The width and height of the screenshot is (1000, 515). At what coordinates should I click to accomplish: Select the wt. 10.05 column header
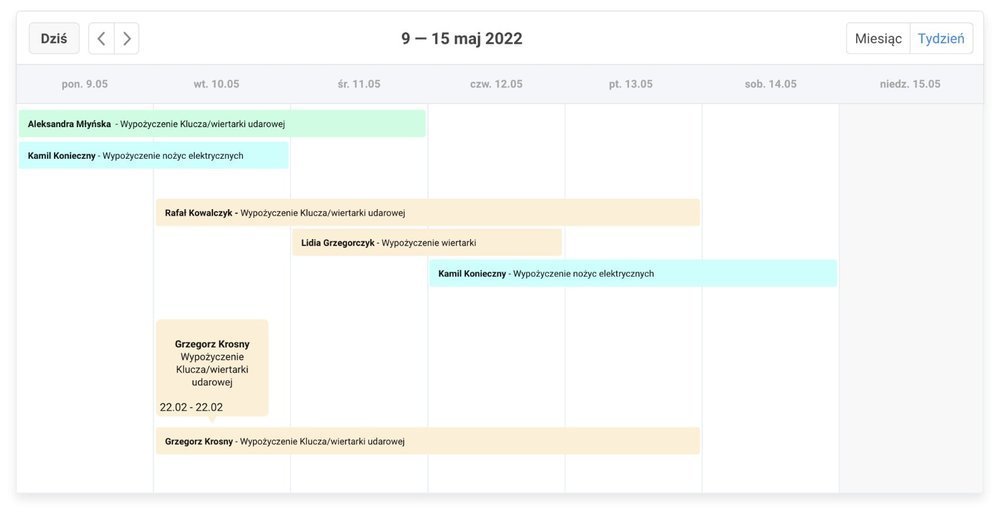tap(216, 84)
